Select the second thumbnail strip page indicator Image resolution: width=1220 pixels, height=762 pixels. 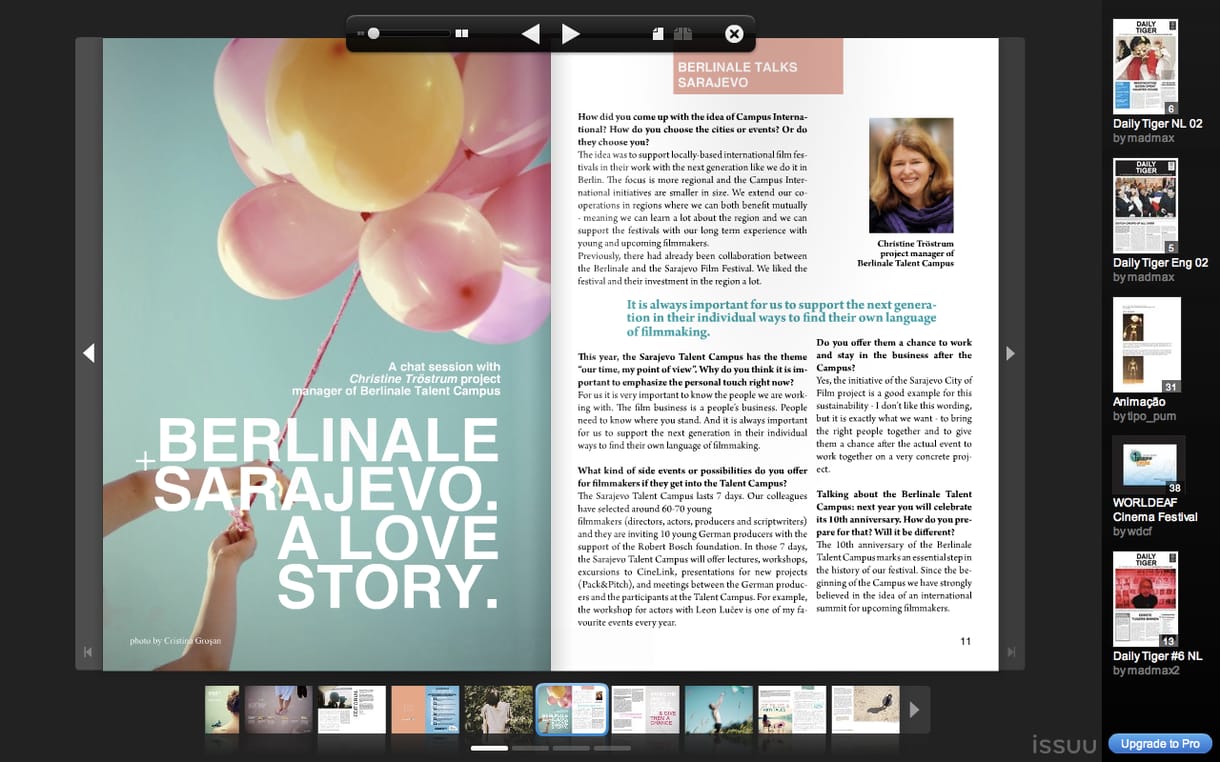531,748
